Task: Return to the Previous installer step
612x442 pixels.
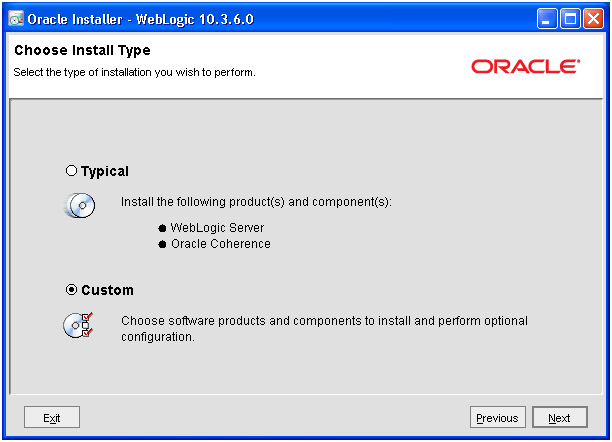Action: pyautogui.click(x=498, y=417)
